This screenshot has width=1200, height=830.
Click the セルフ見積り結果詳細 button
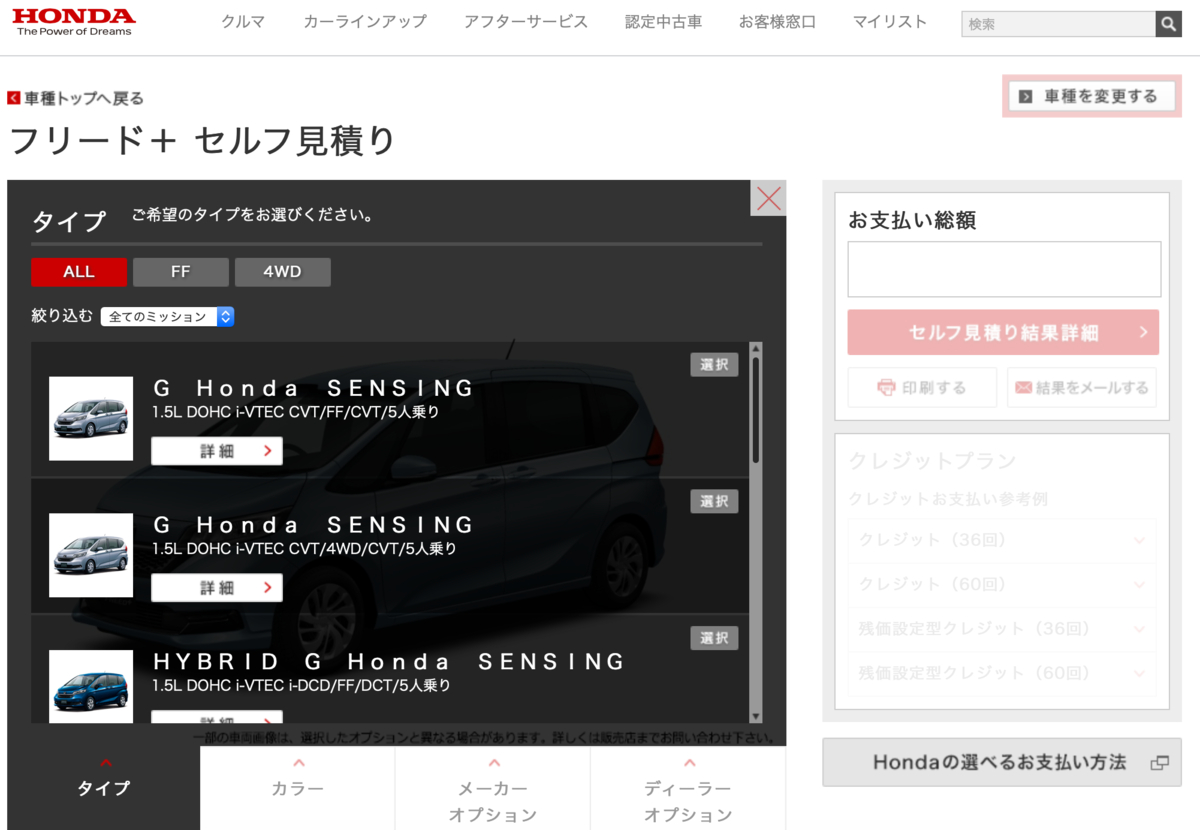(x=1003, y=332)
